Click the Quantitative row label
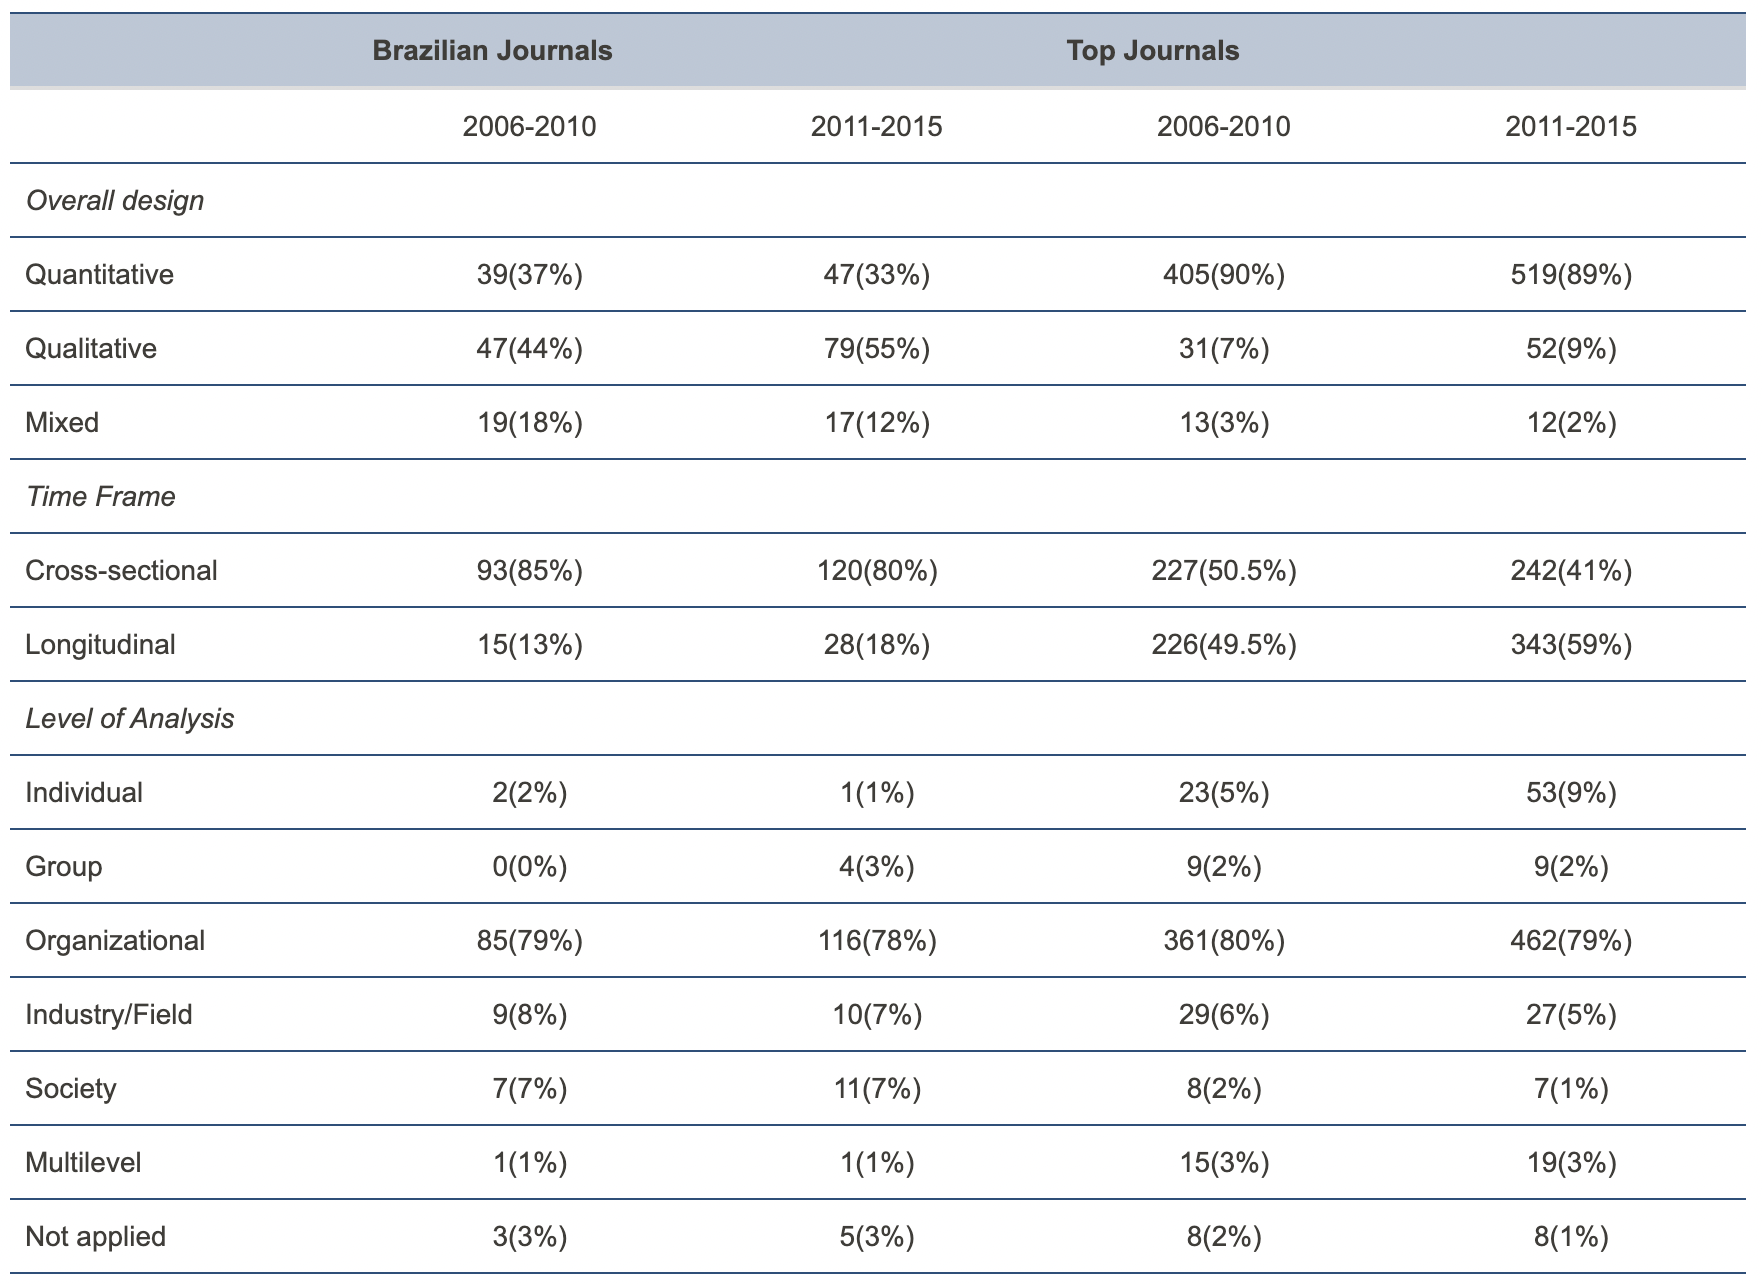 (x=99, y=275)
